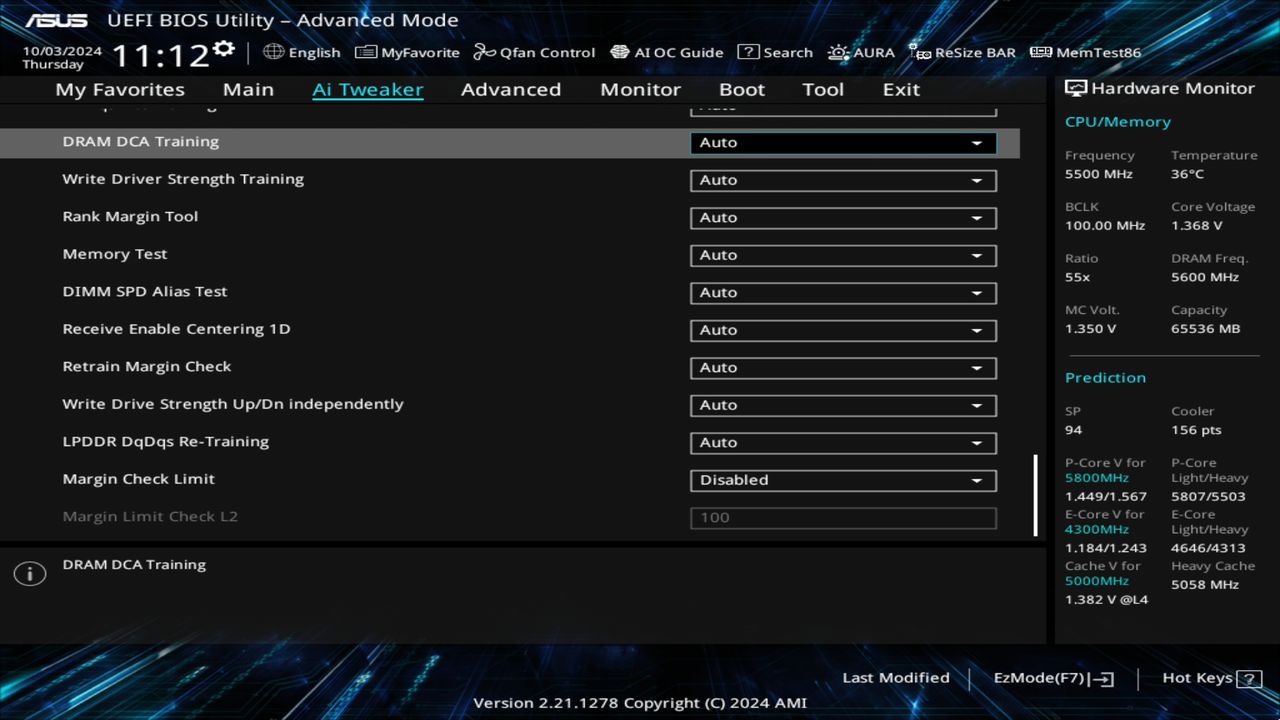This screenshot has height=720, width=1280.
Task: Switch to the Advanced tab
Action: tap(511, 89)
